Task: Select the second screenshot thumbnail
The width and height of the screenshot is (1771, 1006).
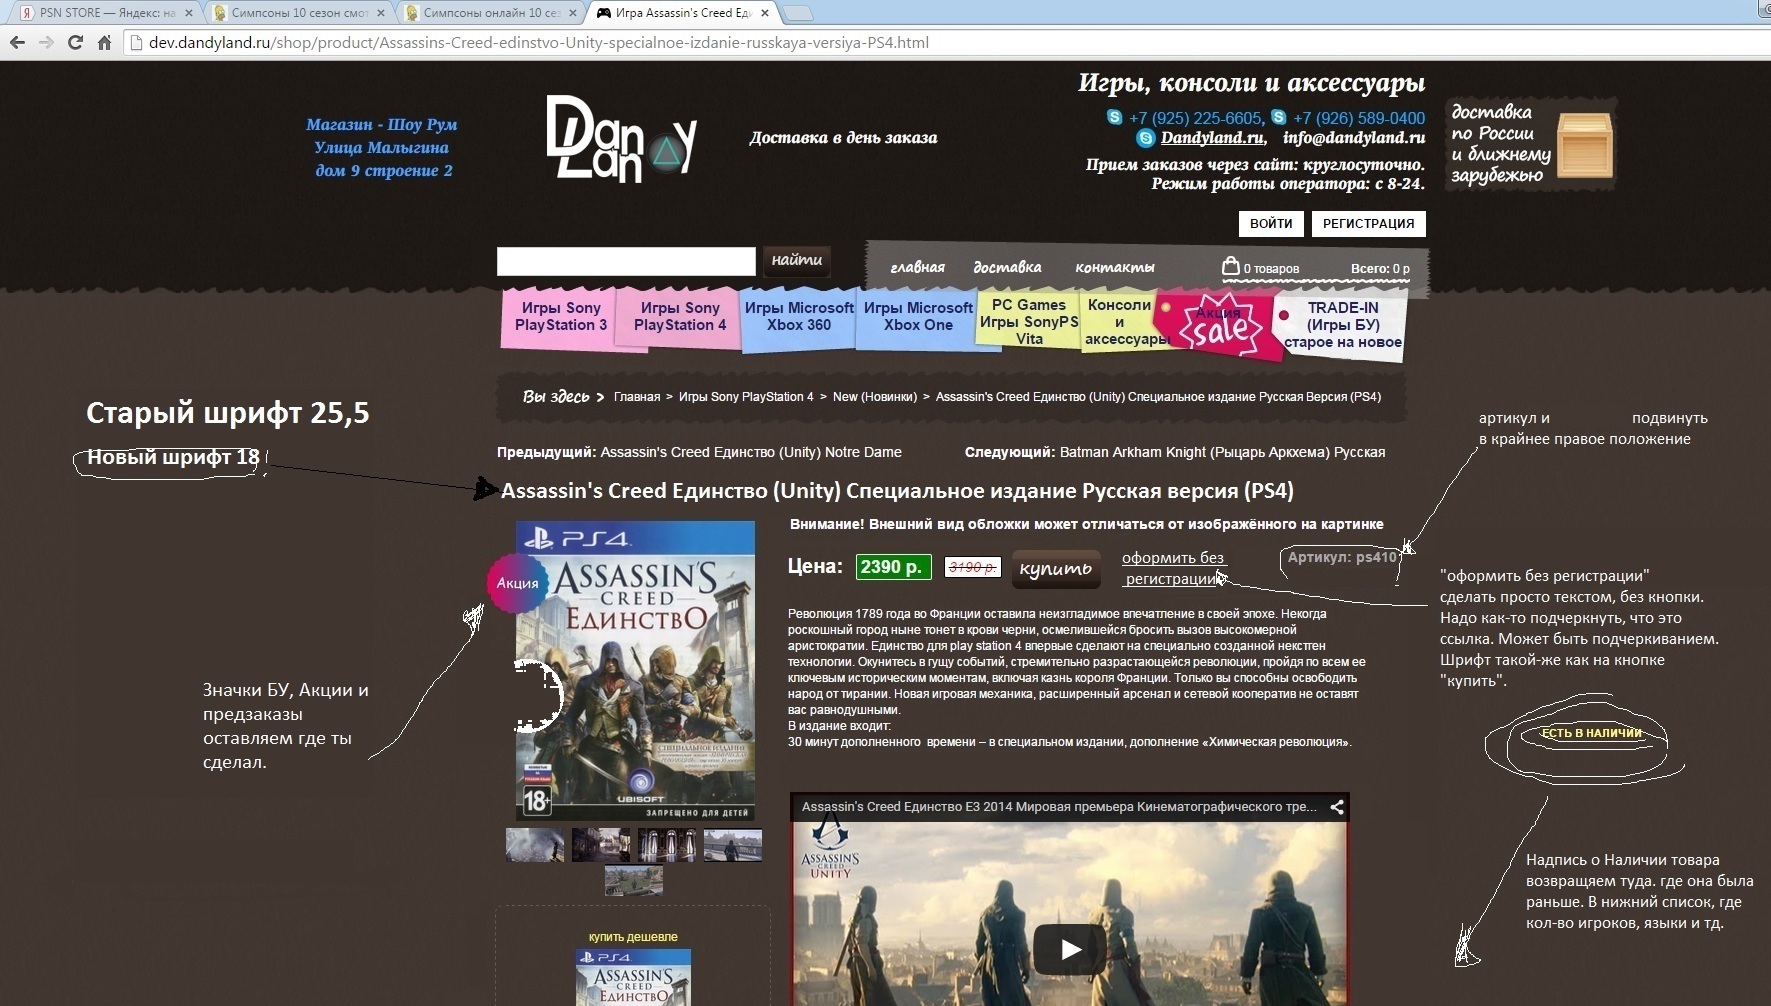Action: [x=601, y=845]
